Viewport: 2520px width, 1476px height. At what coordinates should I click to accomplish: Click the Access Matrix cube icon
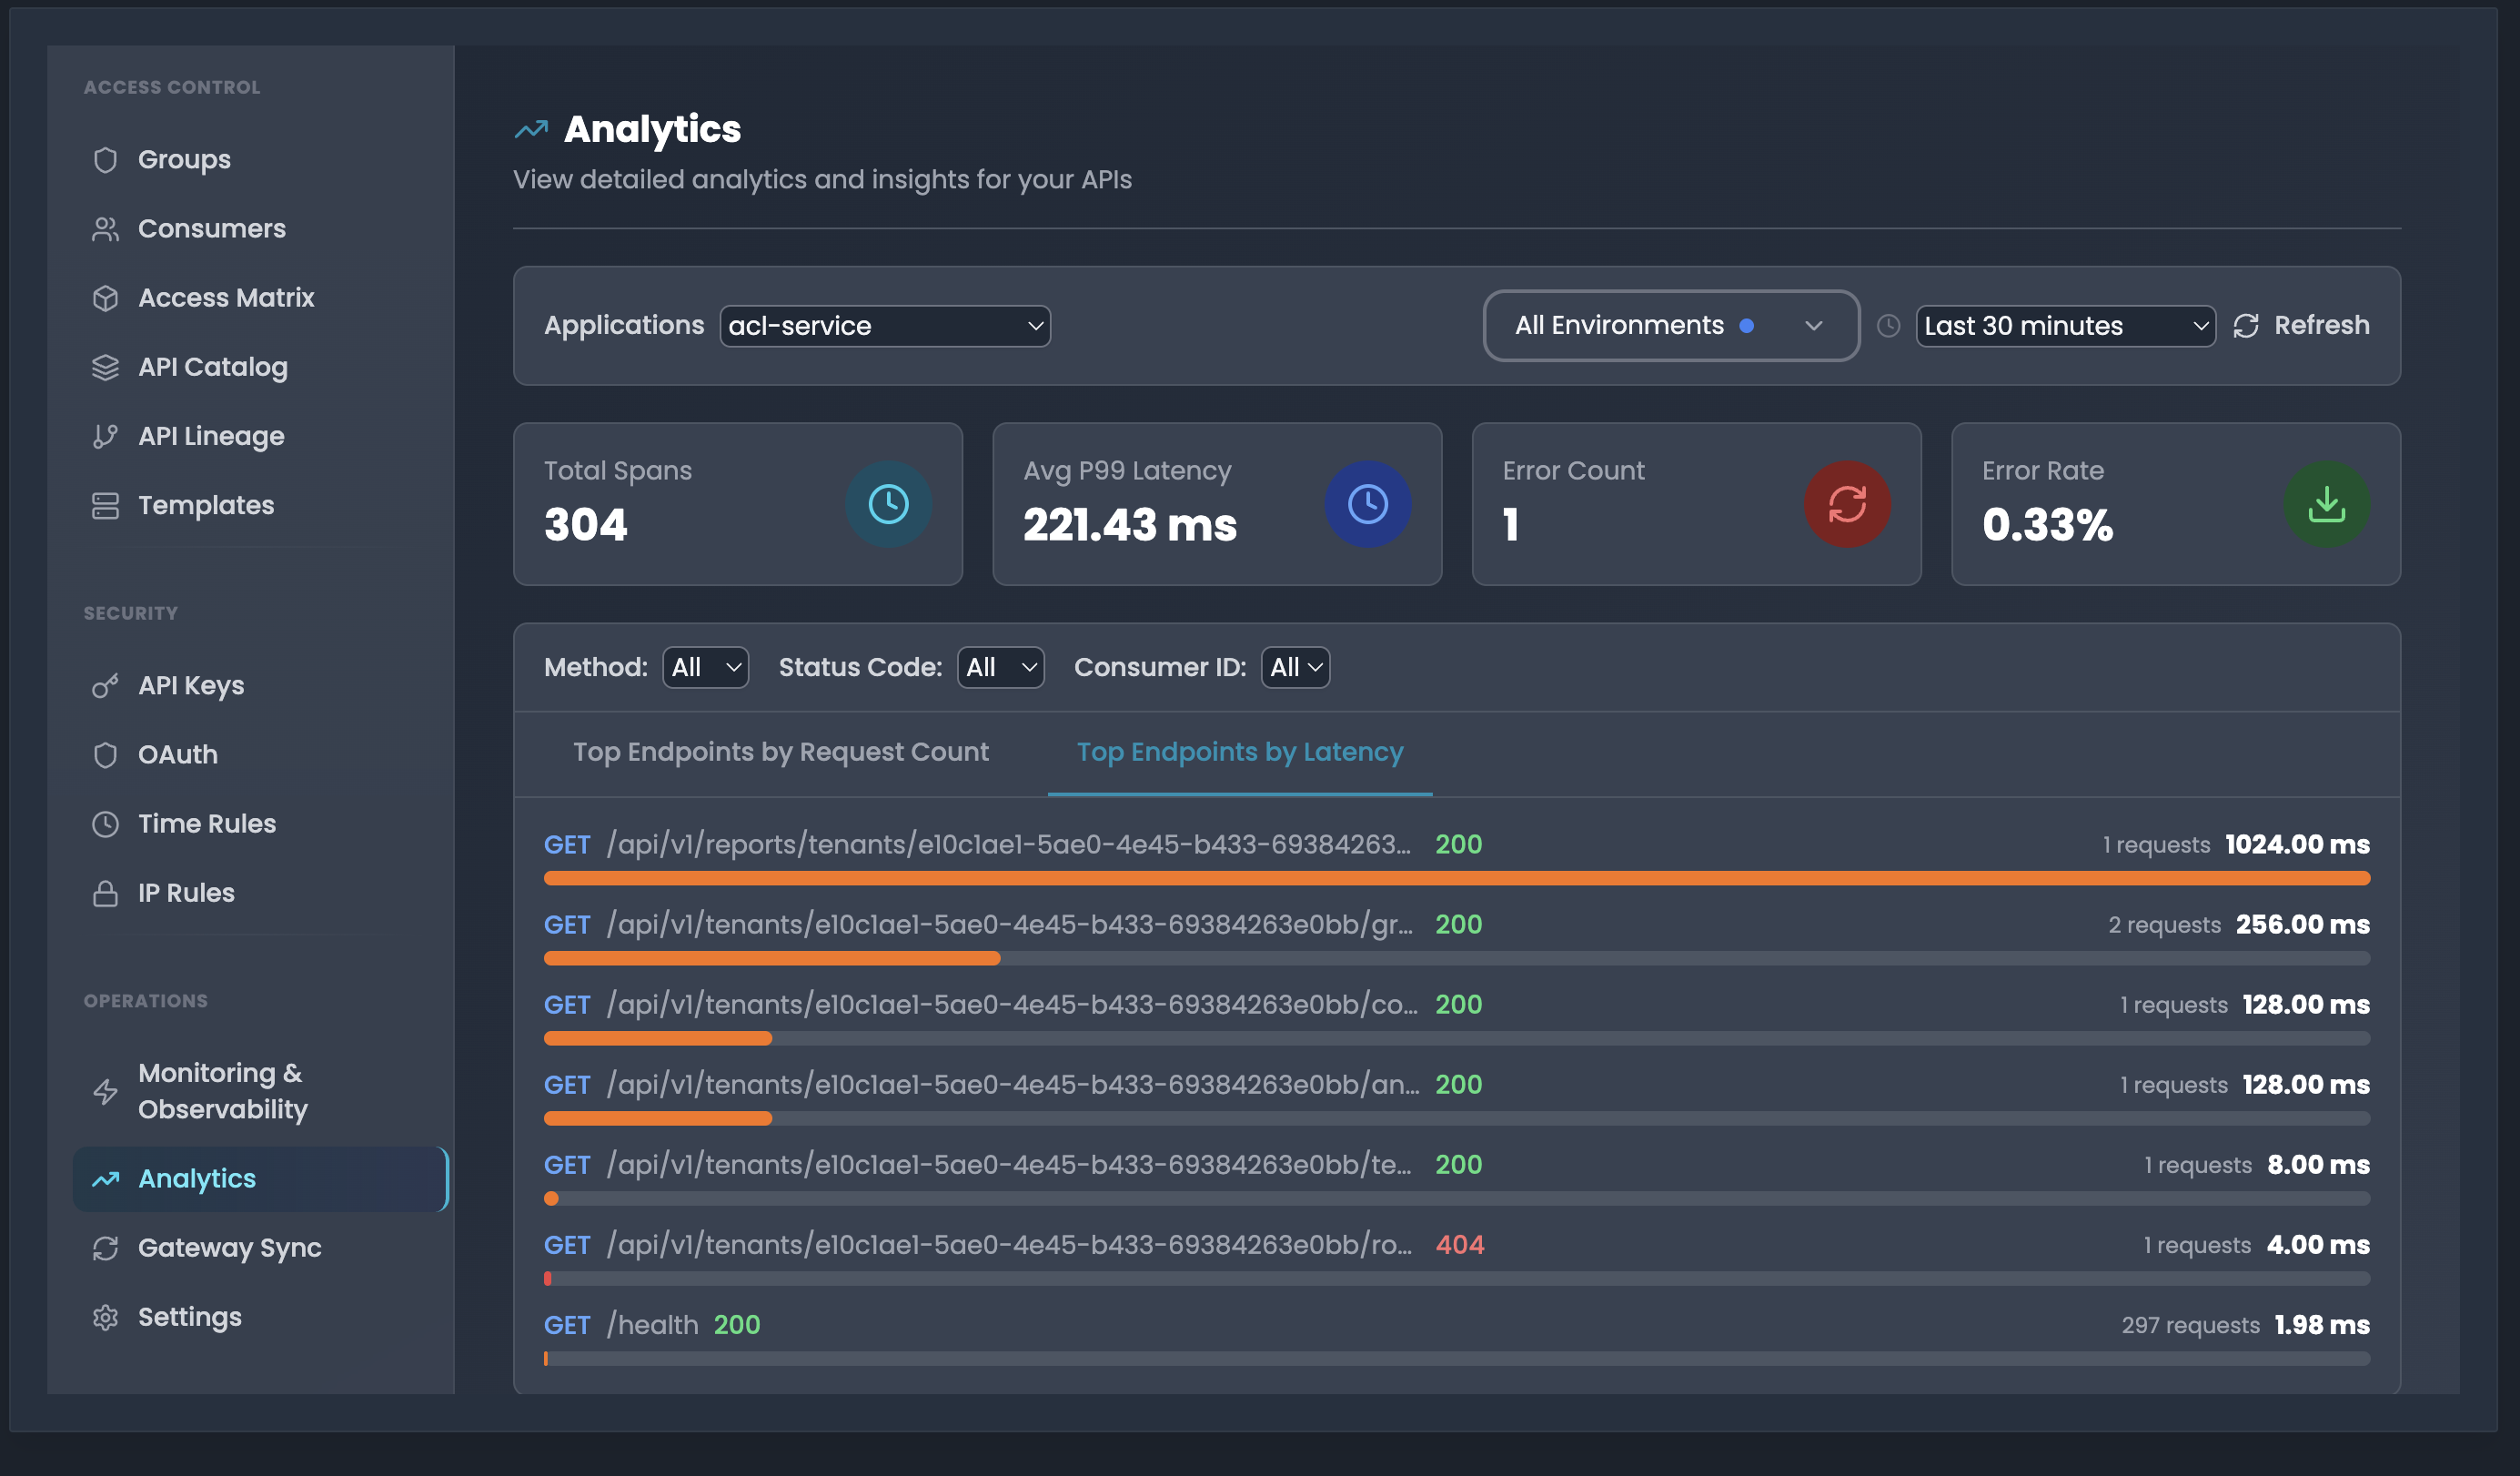pyautogui.click(x=105, y=298)
